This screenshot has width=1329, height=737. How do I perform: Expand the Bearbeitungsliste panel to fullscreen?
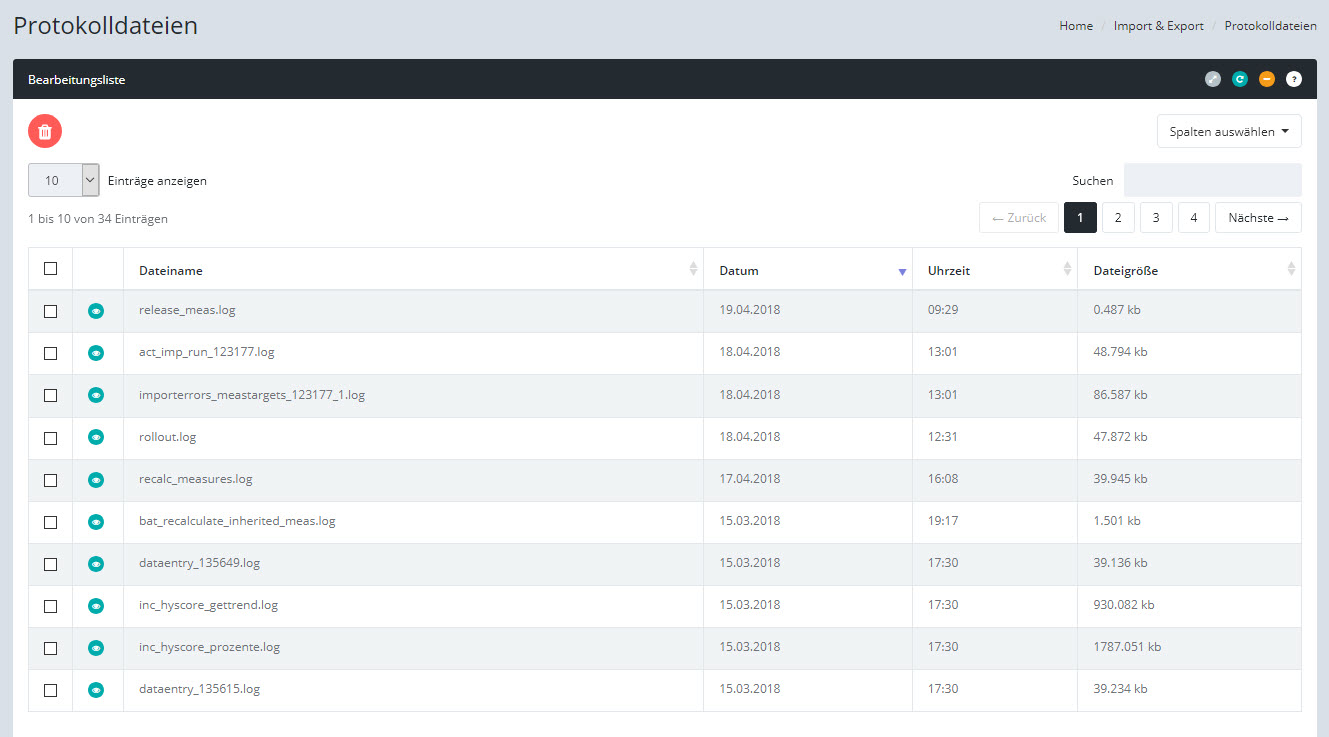pos(1213,79)
